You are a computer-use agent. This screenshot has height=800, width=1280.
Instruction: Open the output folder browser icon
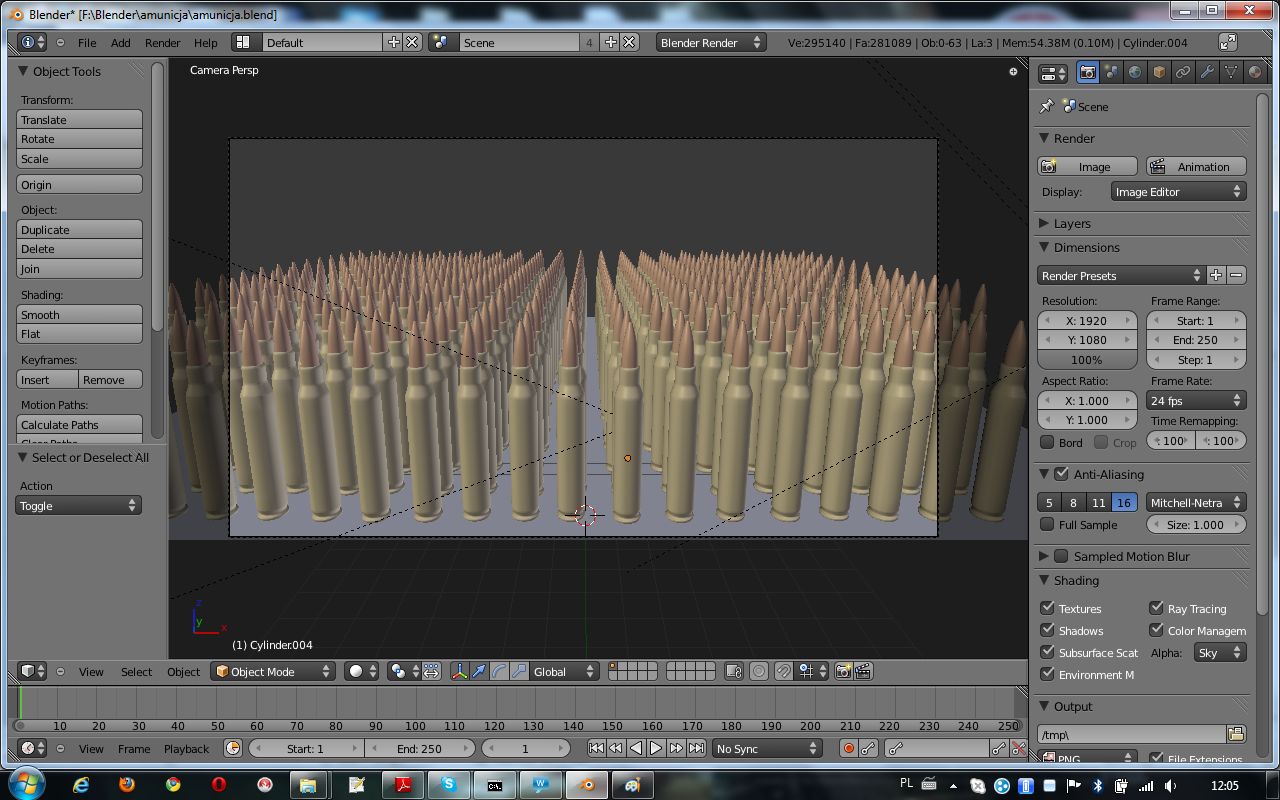click(x=1236, y=735)
